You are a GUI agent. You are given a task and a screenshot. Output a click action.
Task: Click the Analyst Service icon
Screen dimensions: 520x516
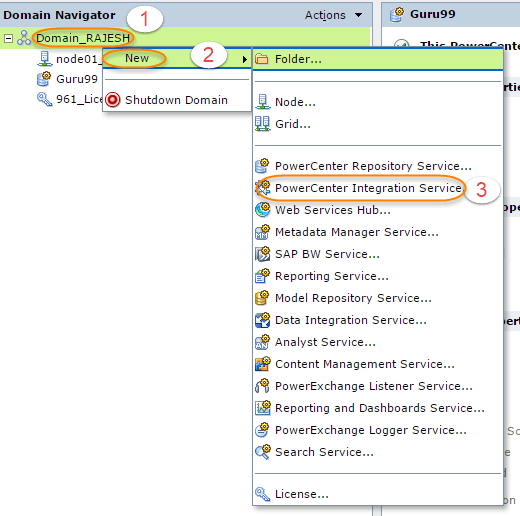(262, 342)
